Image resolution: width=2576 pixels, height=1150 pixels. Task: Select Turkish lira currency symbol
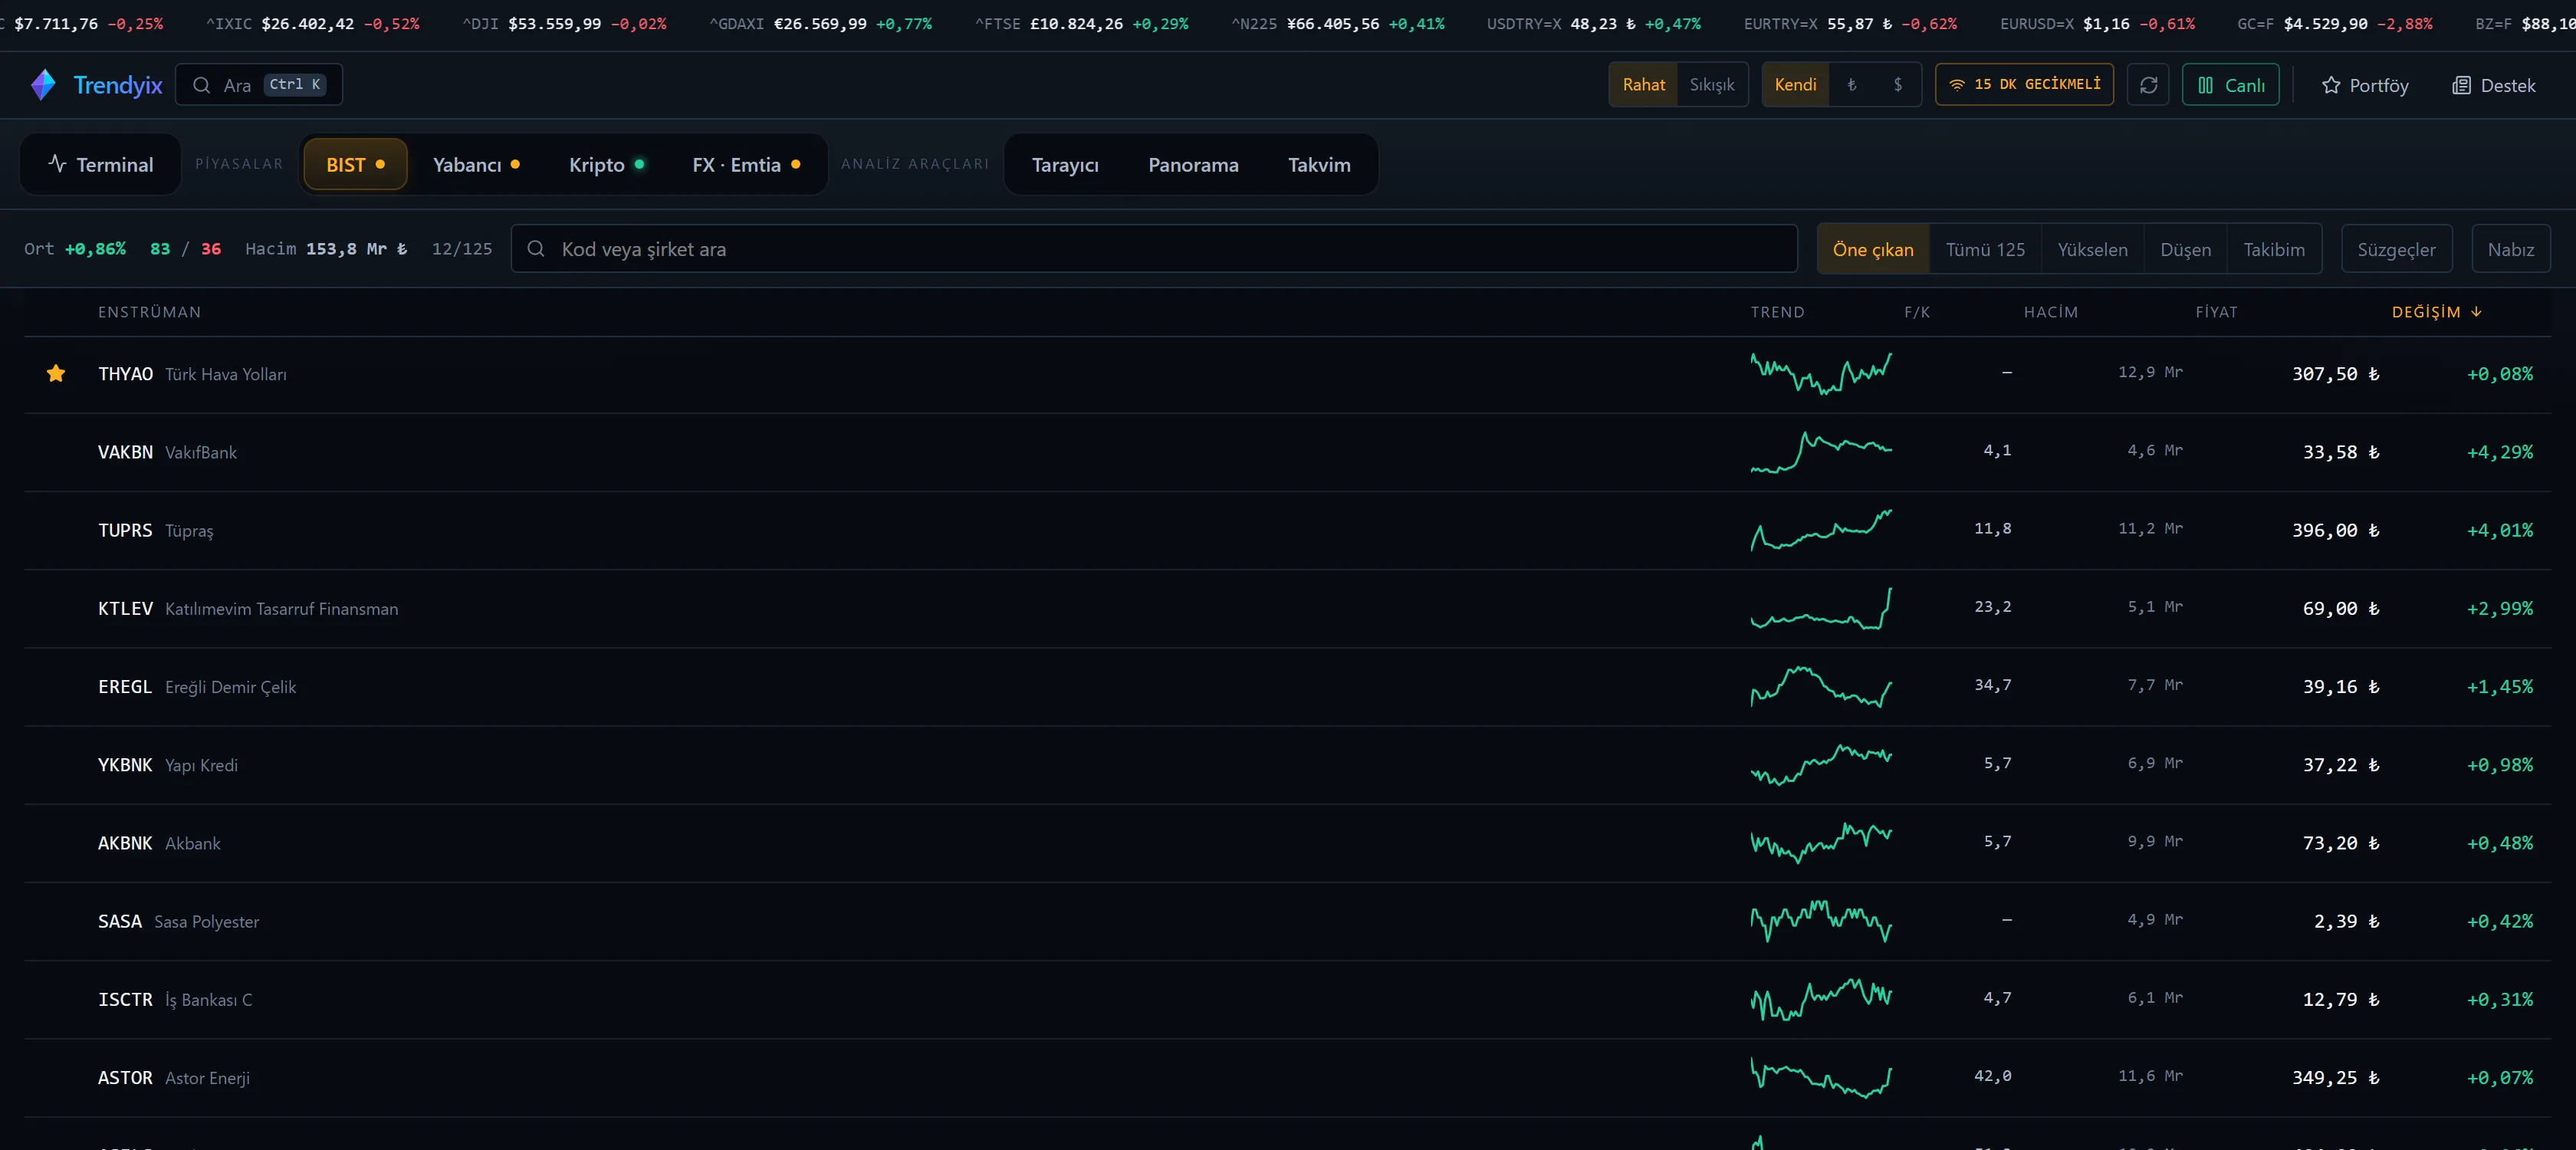pos(1852,85)
